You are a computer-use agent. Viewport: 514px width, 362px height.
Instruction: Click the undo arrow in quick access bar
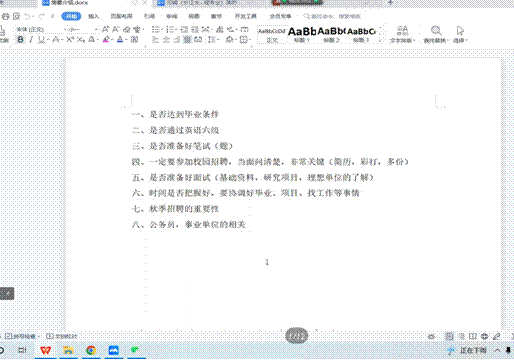27,16
